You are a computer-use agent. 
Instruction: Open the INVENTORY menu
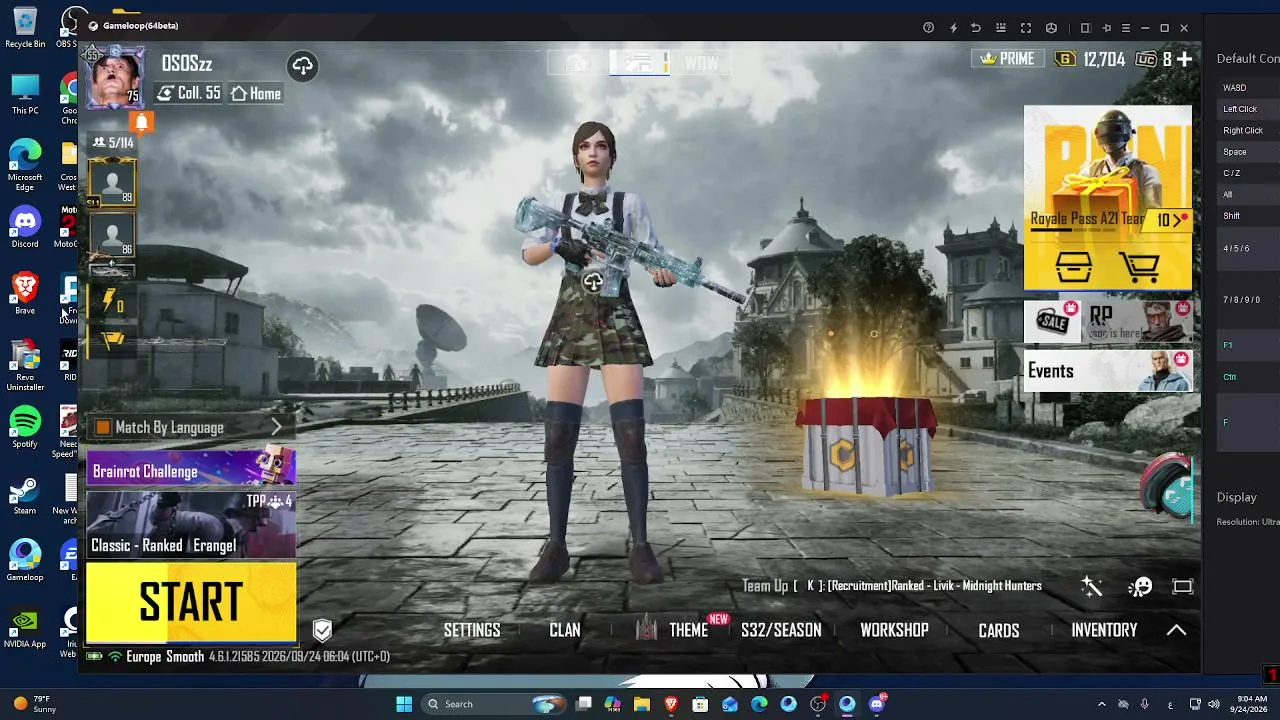(1104, 630)
